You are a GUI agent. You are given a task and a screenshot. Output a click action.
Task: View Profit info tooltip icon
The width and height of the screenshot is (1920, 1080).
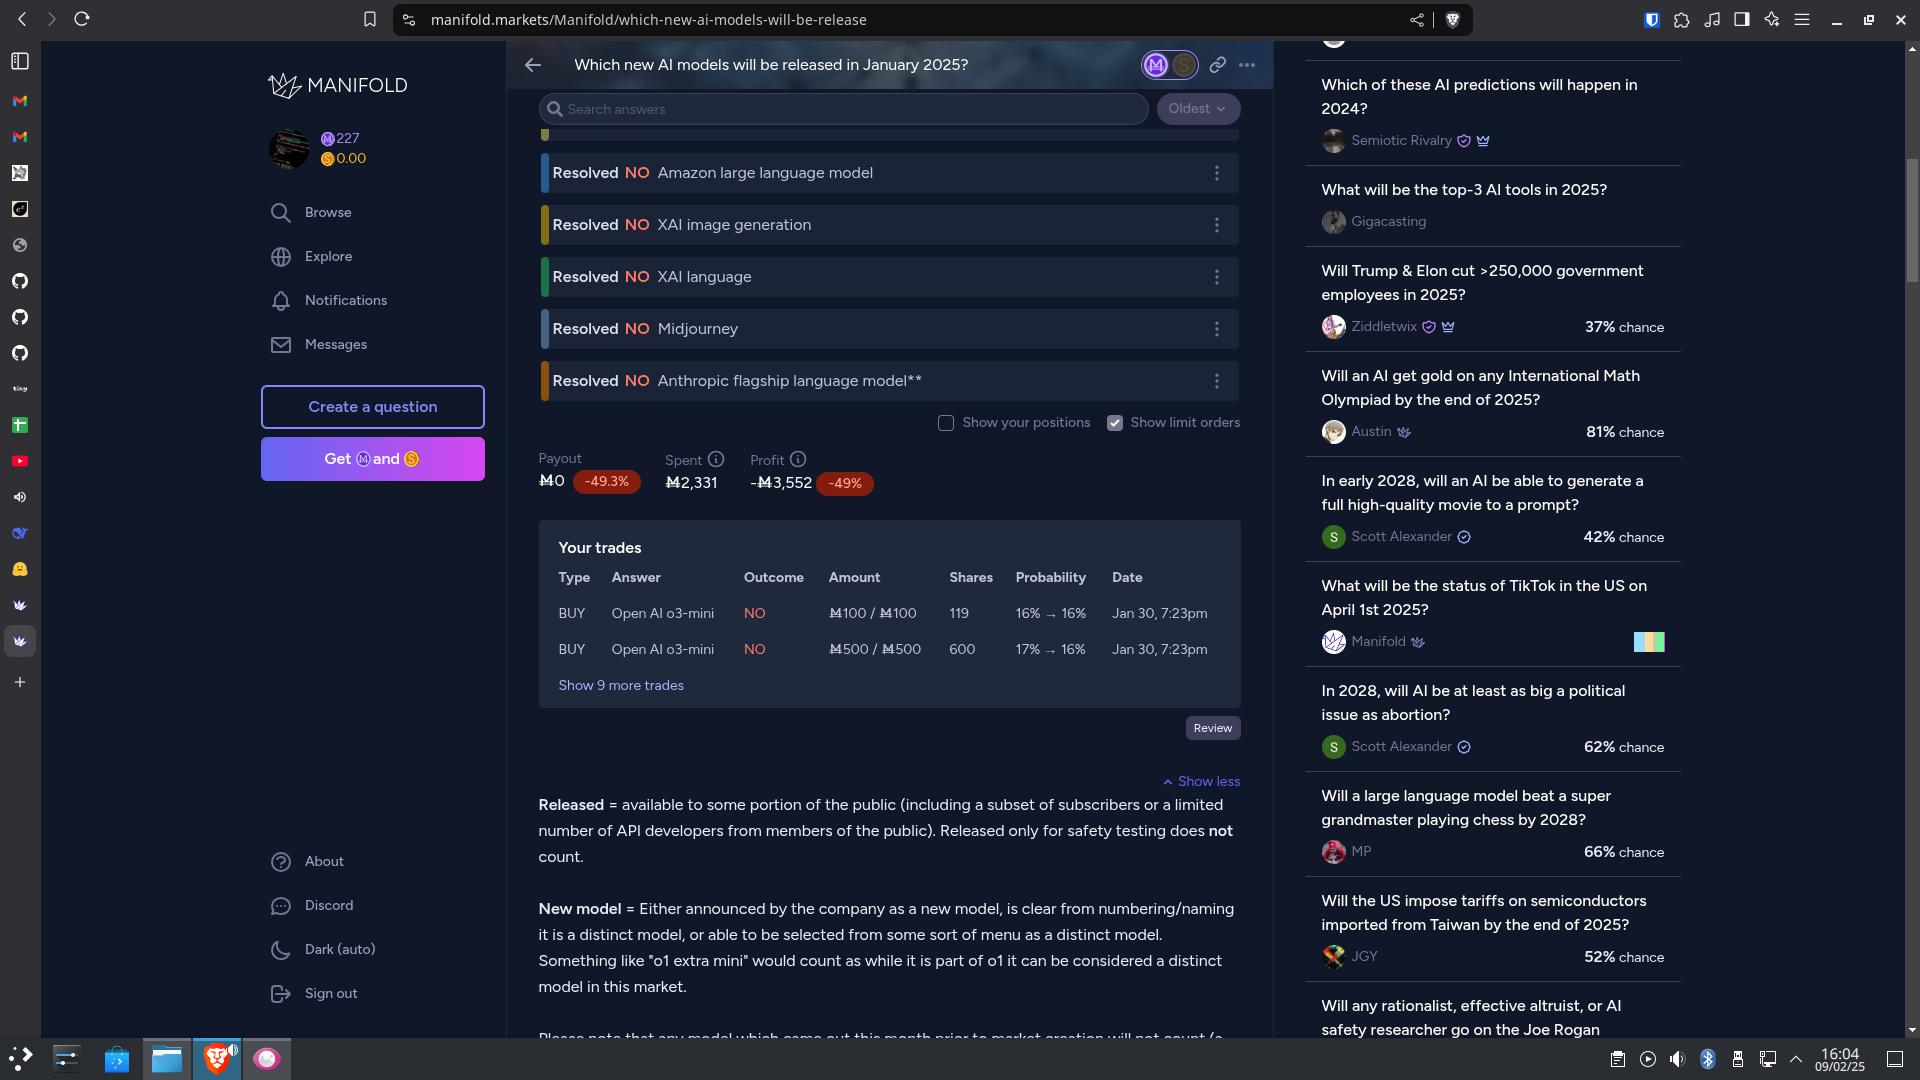click(x=798, y=459)
